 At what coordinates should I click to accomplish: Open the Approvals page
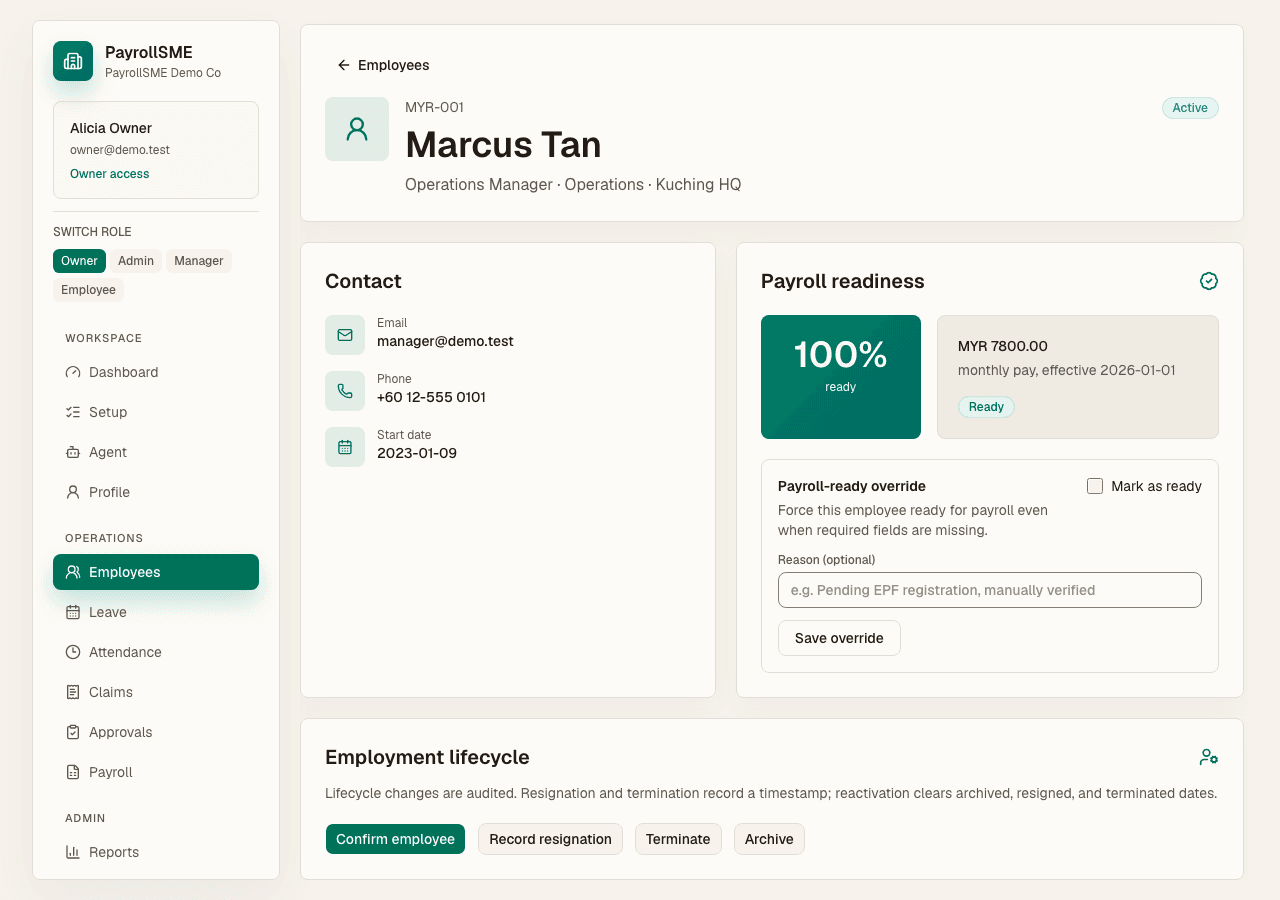(x=156, y=732)
